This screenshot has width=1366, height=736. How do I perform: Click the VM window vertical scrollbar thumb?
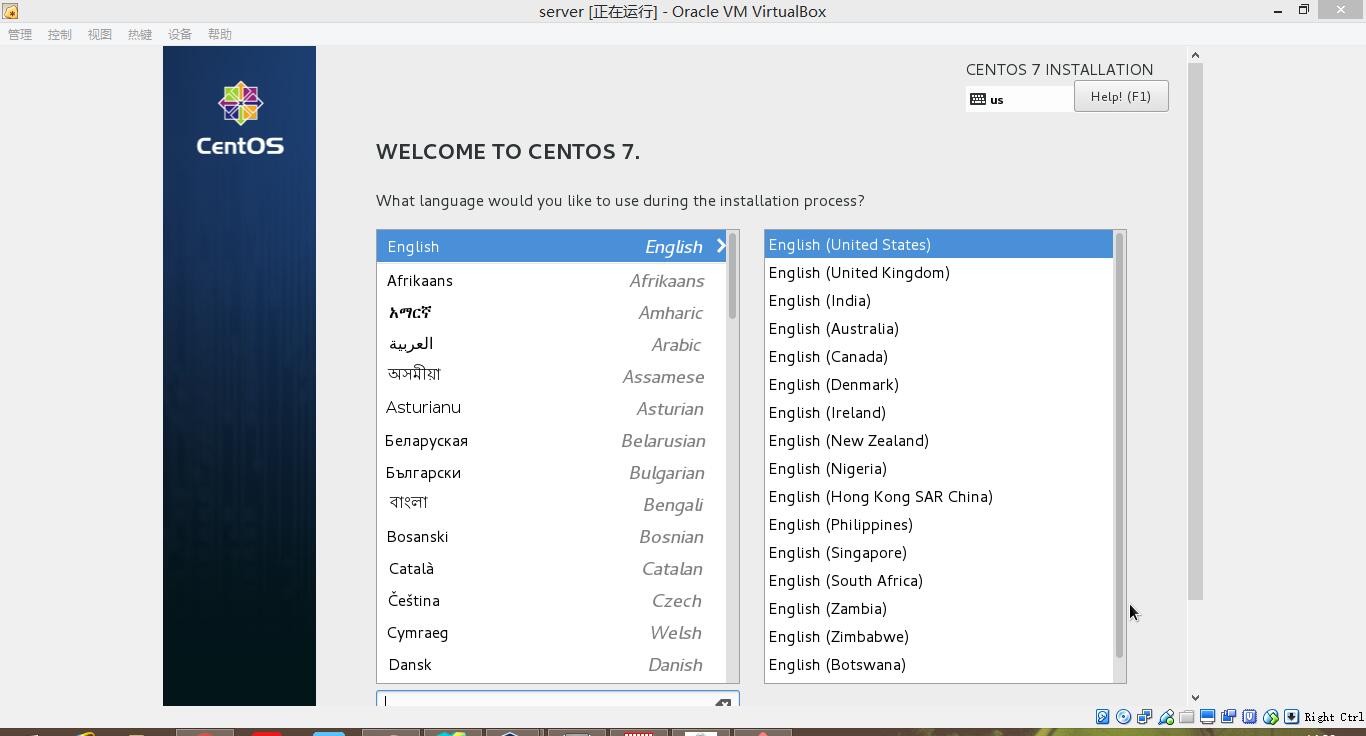[1195, 331]
